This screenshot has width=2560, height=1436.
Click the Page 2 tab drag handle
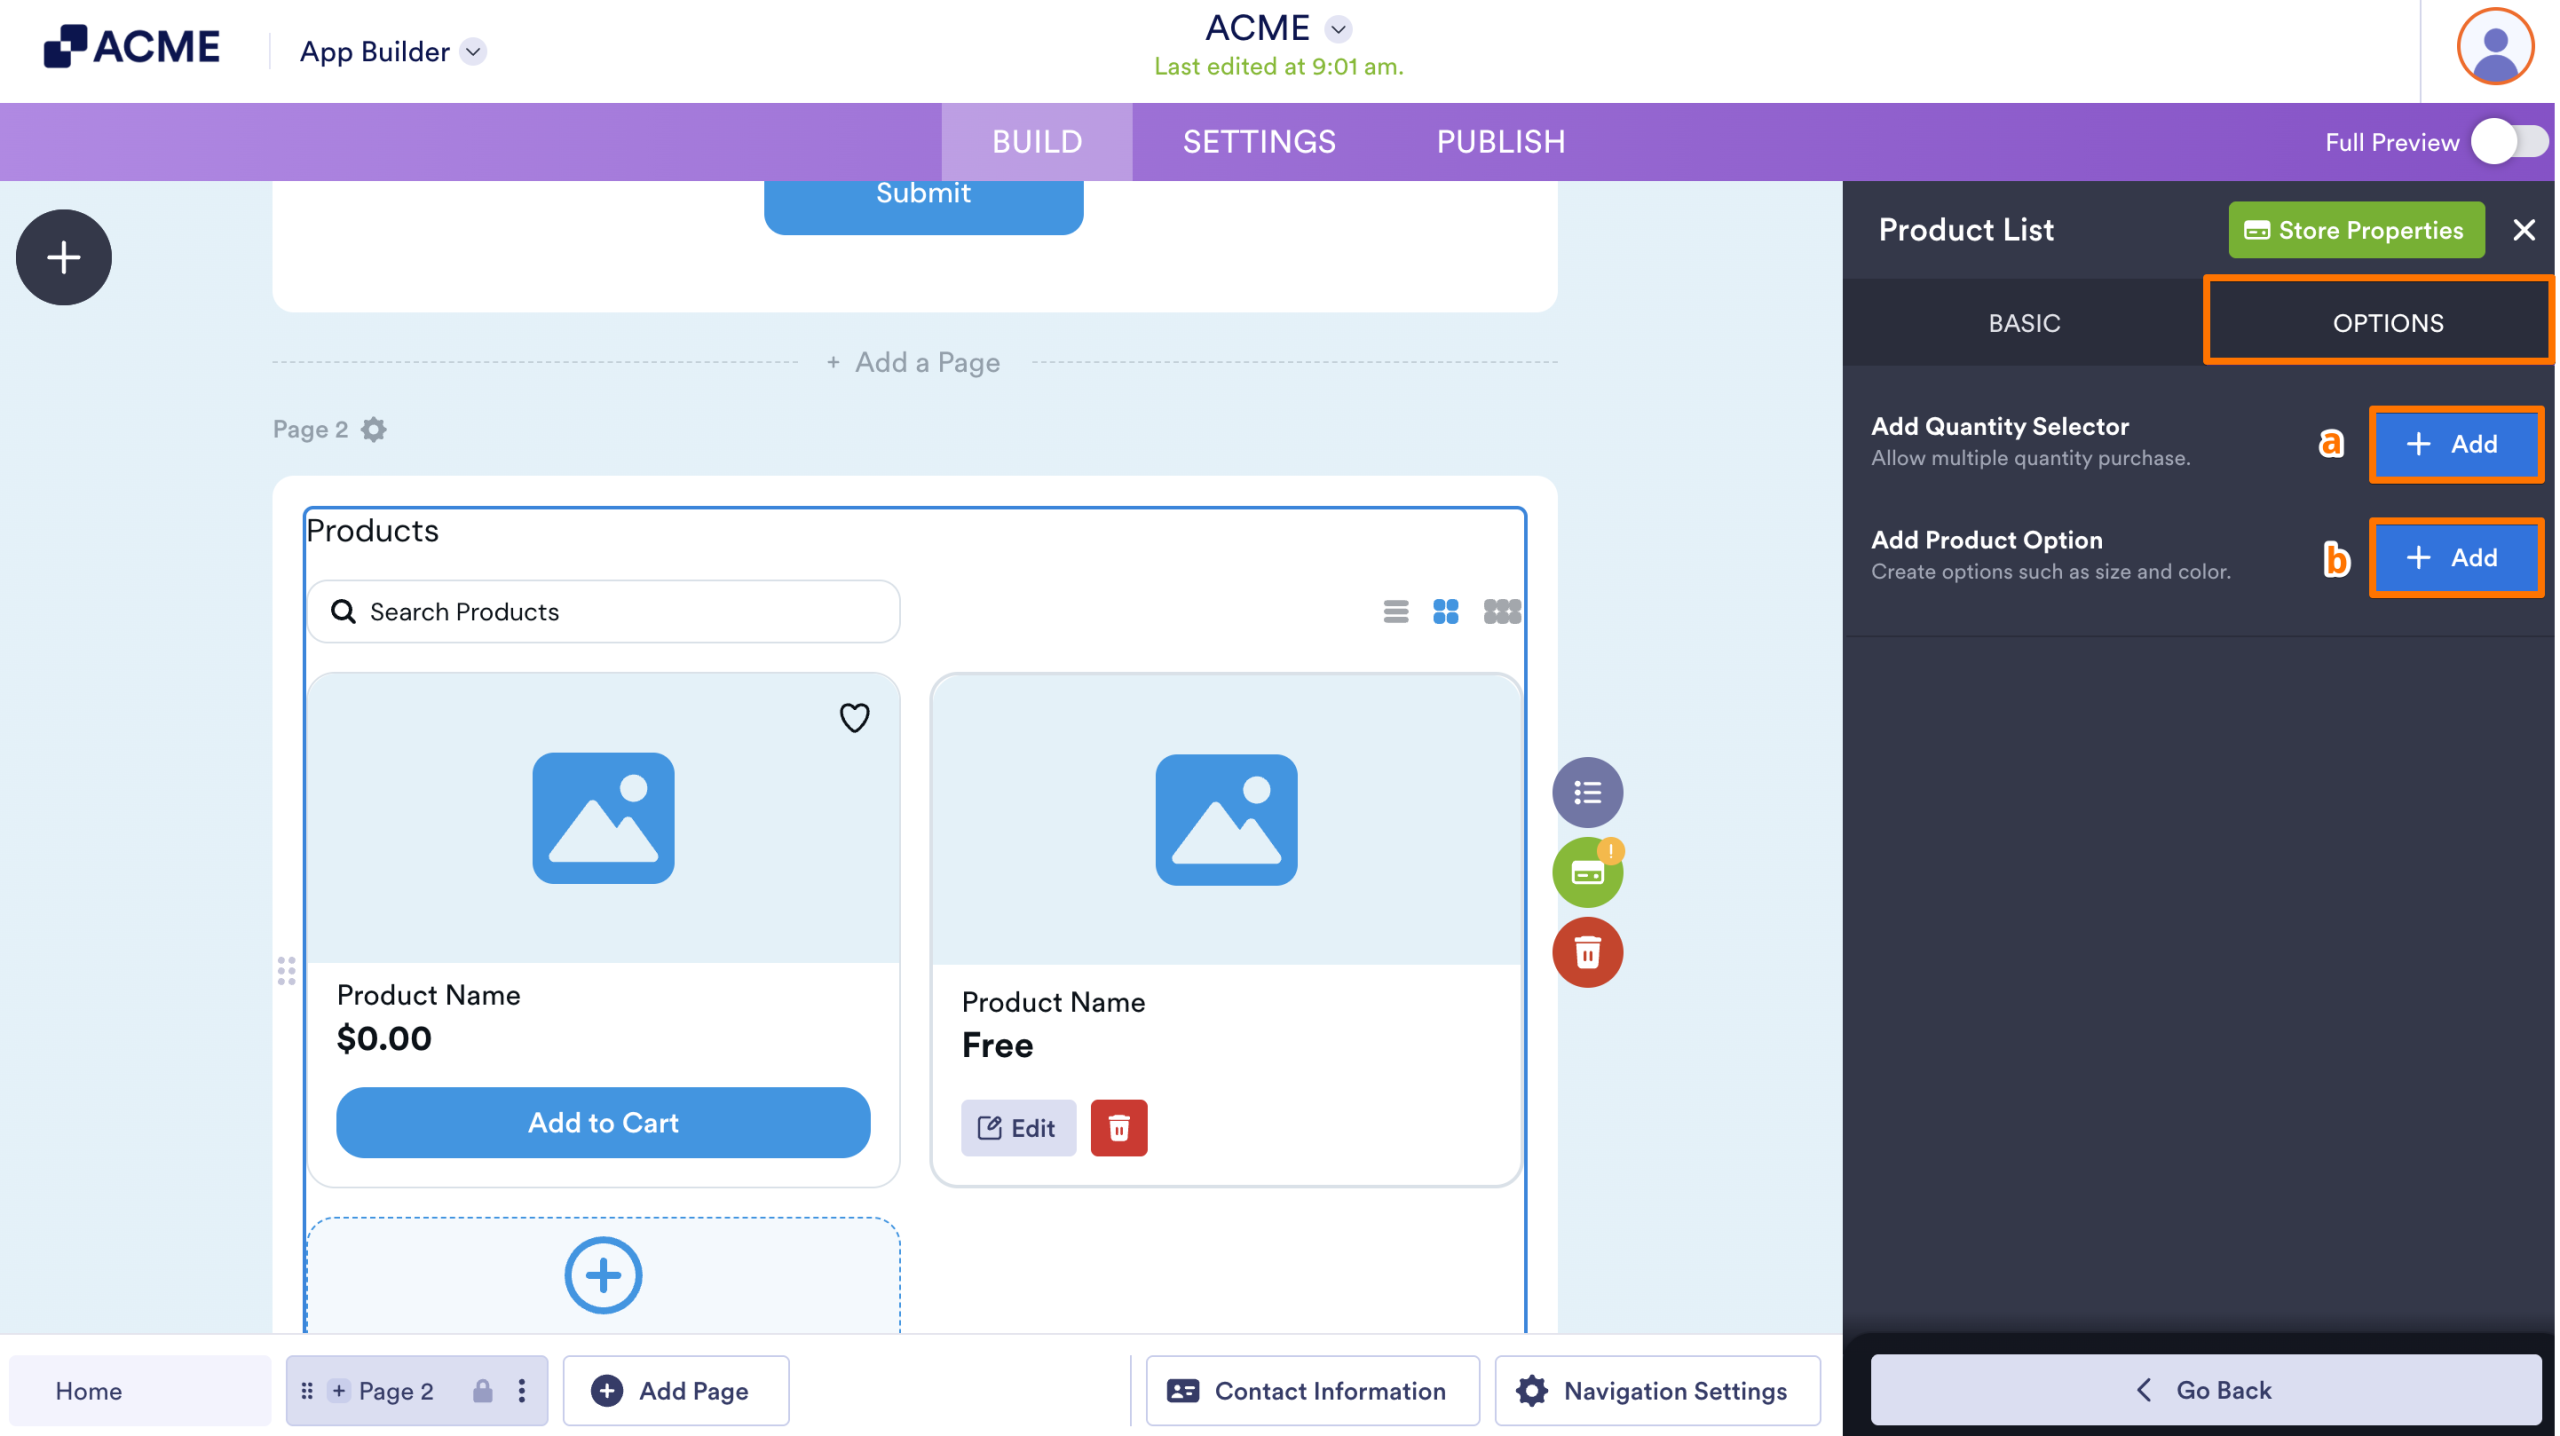(x=308, y=1393)
